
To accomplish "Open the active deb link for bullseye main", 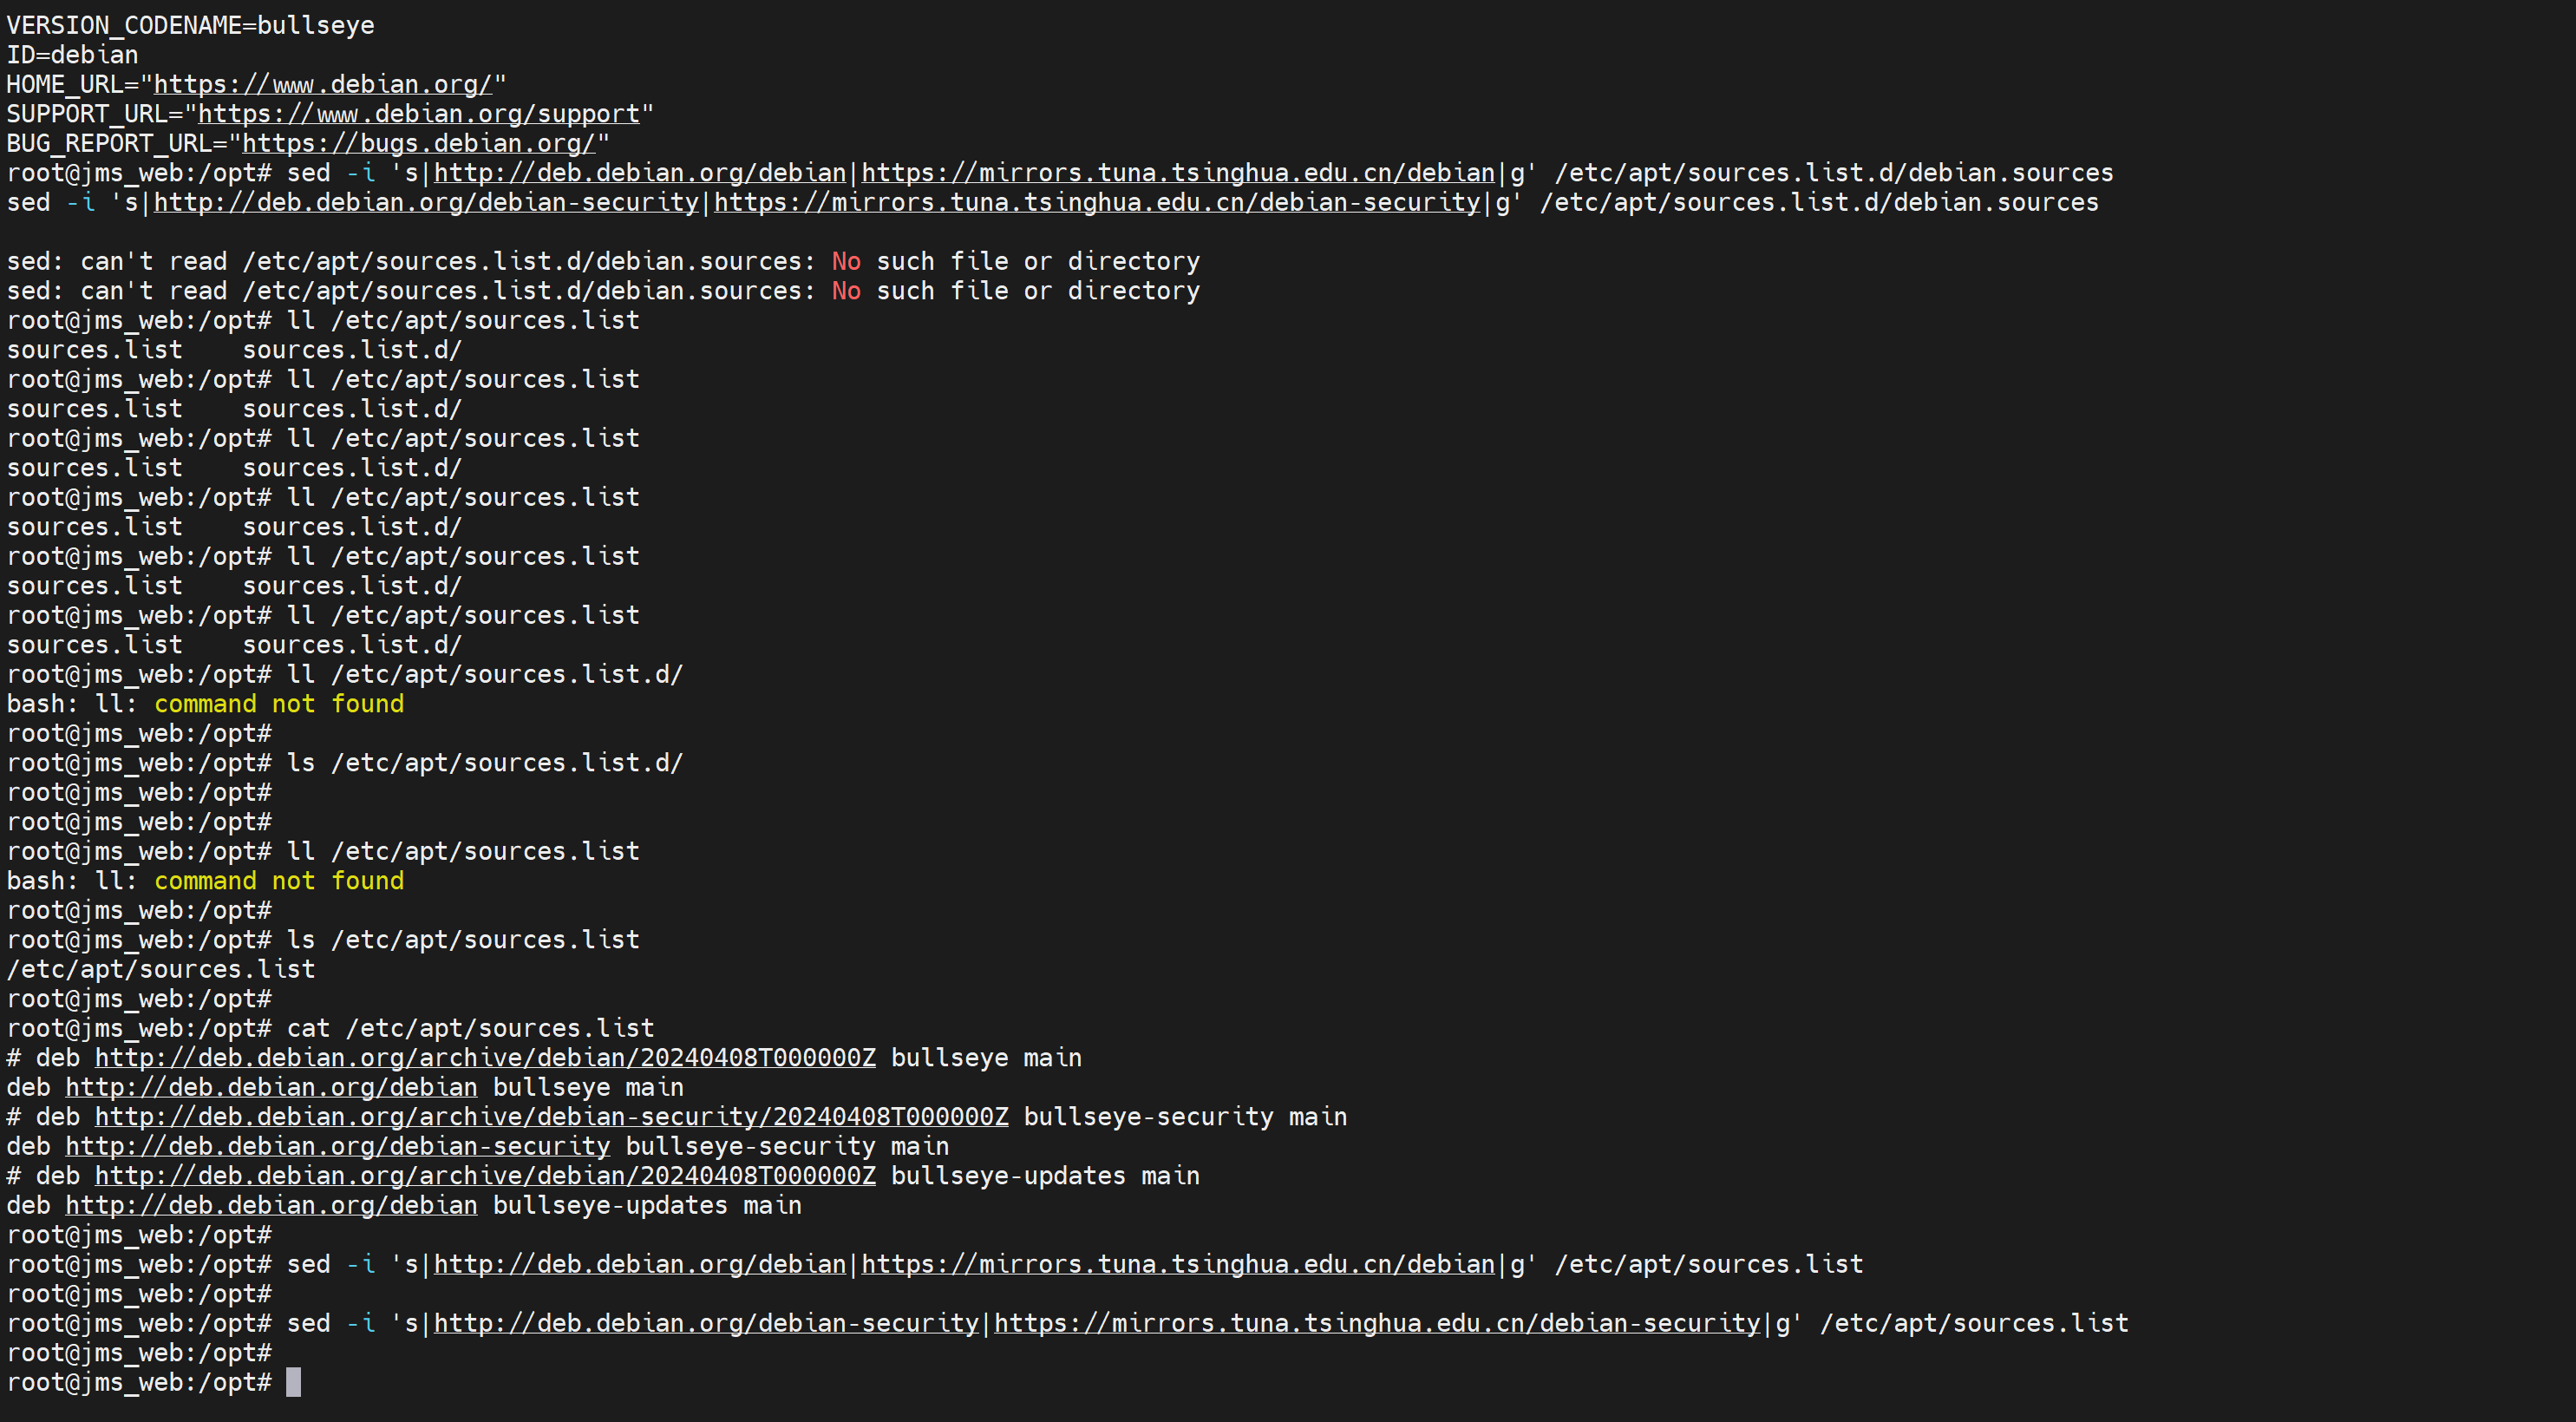I will point(271,1087).
